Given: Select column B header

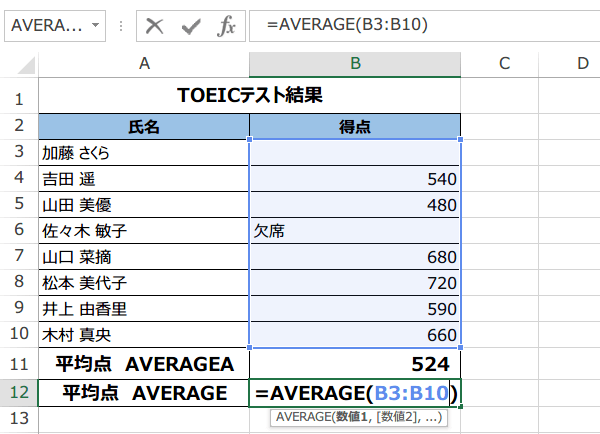Looking at the screenshot, I should [x=355, y=64].
